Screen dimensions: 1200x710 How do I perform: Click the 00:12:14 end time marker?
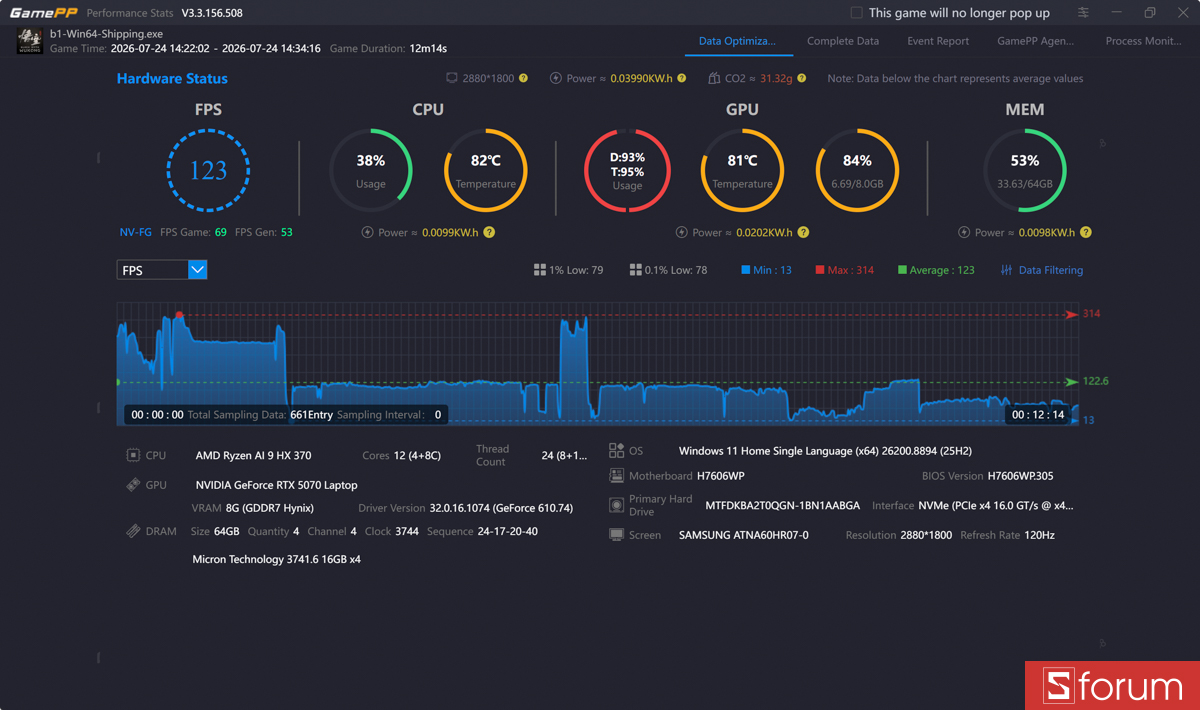point(1038,414)
